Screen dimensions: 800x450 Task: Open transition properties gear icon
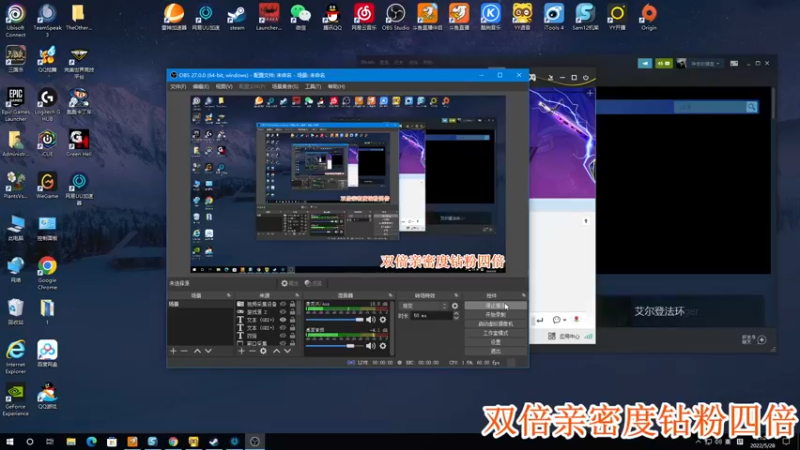(x=455, y=306)
